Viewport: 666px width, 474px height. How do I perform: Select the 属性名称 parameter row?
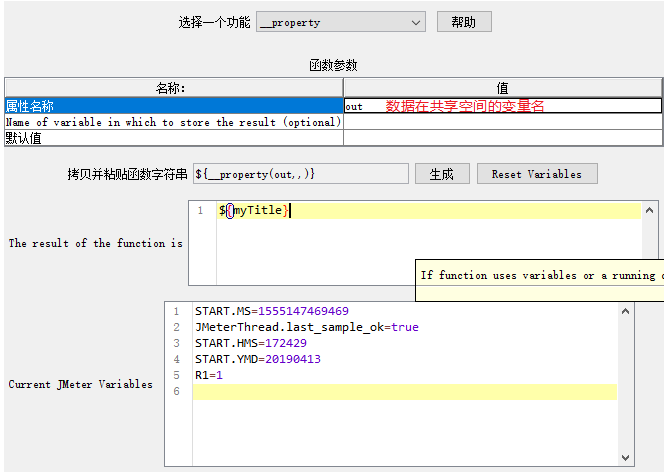click(x=173, y=105)
